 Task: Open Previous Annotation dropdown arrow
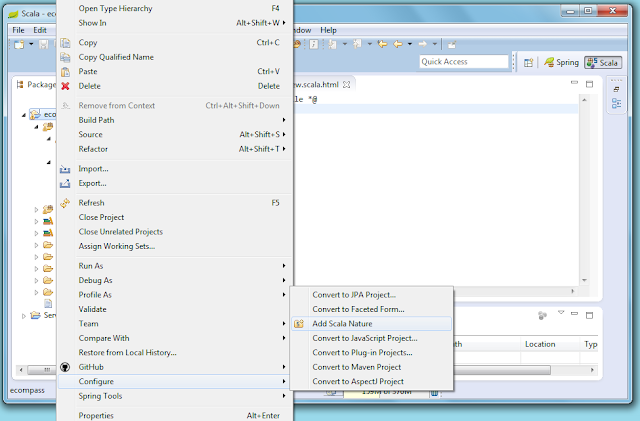[x=369, y=44]
